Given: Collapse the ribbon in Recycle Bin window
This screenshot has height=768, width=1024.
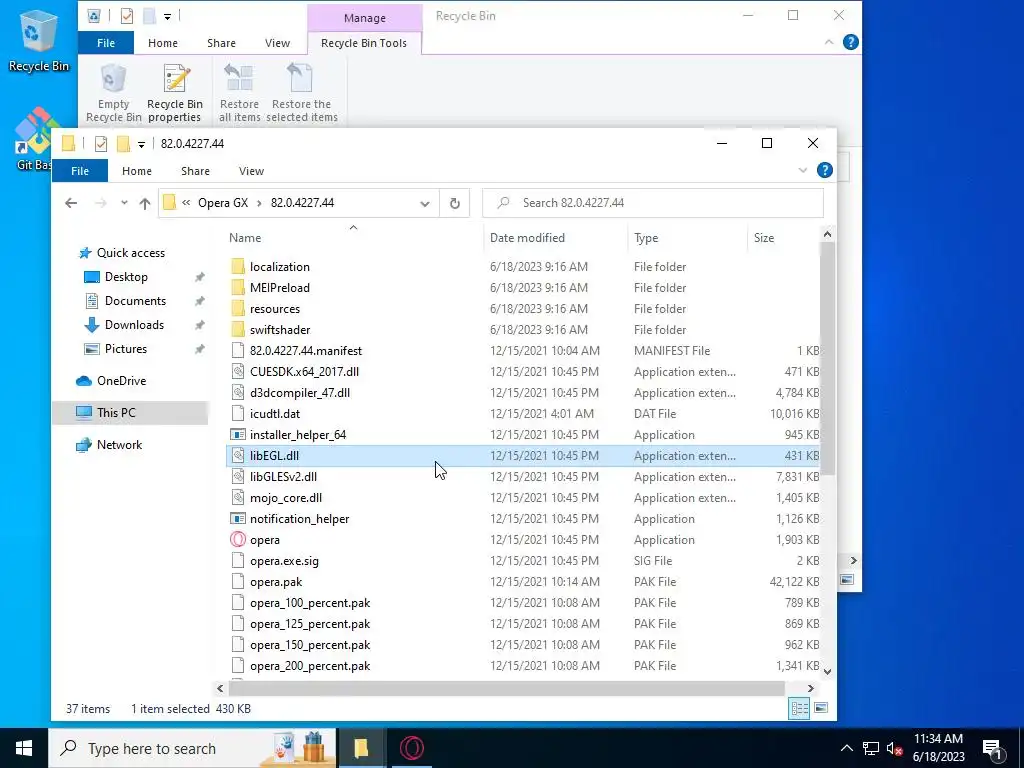Looking at the screenshot, I should coord(829,42).
